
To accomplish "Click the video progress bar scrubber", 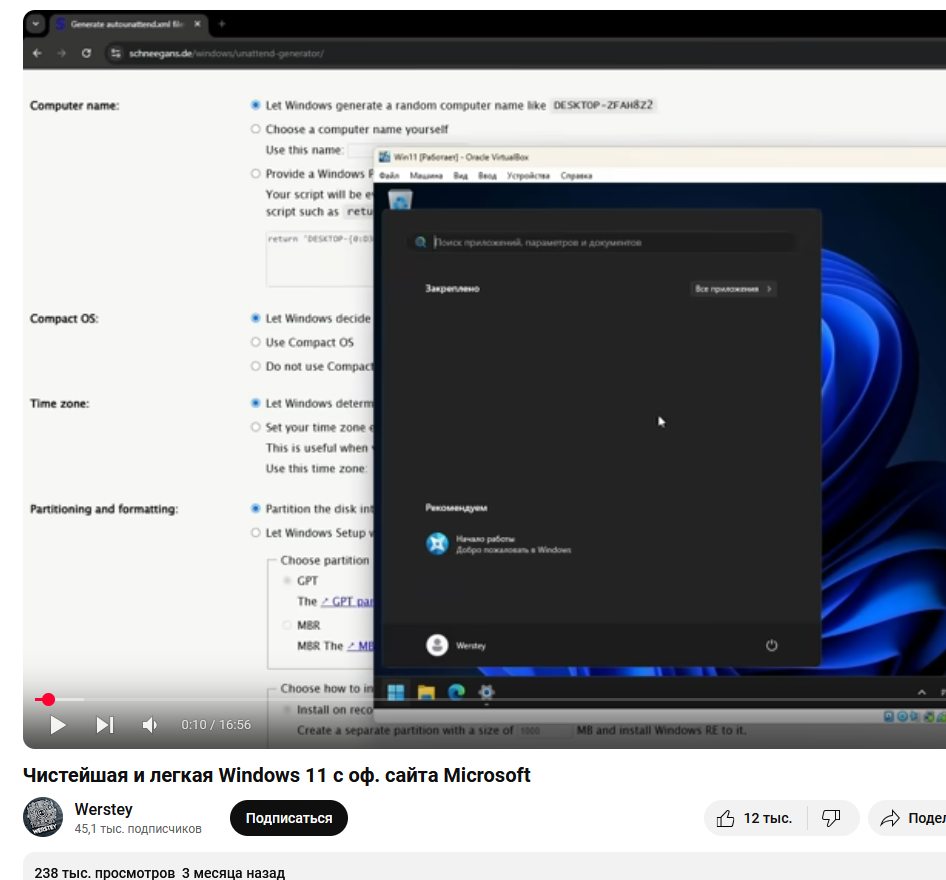I will 48,699.
